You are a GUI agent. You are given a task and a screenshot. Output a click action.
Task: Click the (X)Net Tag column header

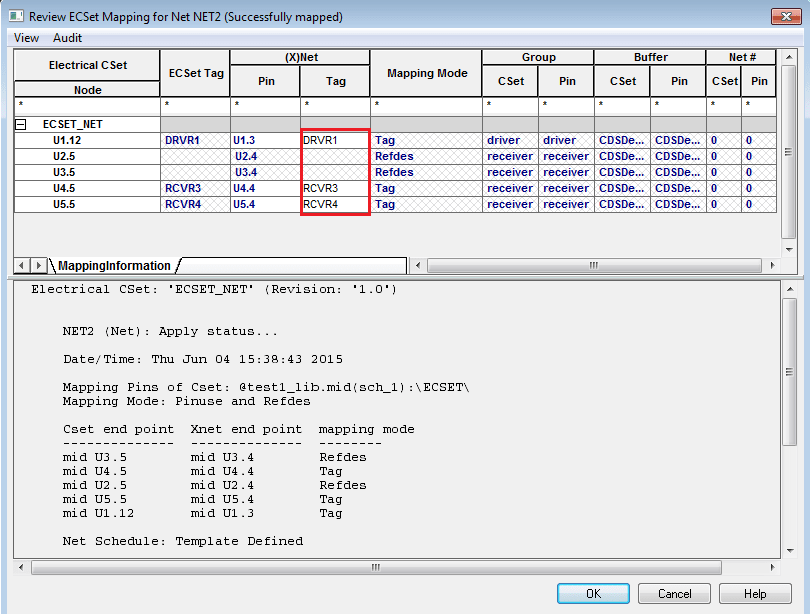pyautogui.click(x=335, y=81)
